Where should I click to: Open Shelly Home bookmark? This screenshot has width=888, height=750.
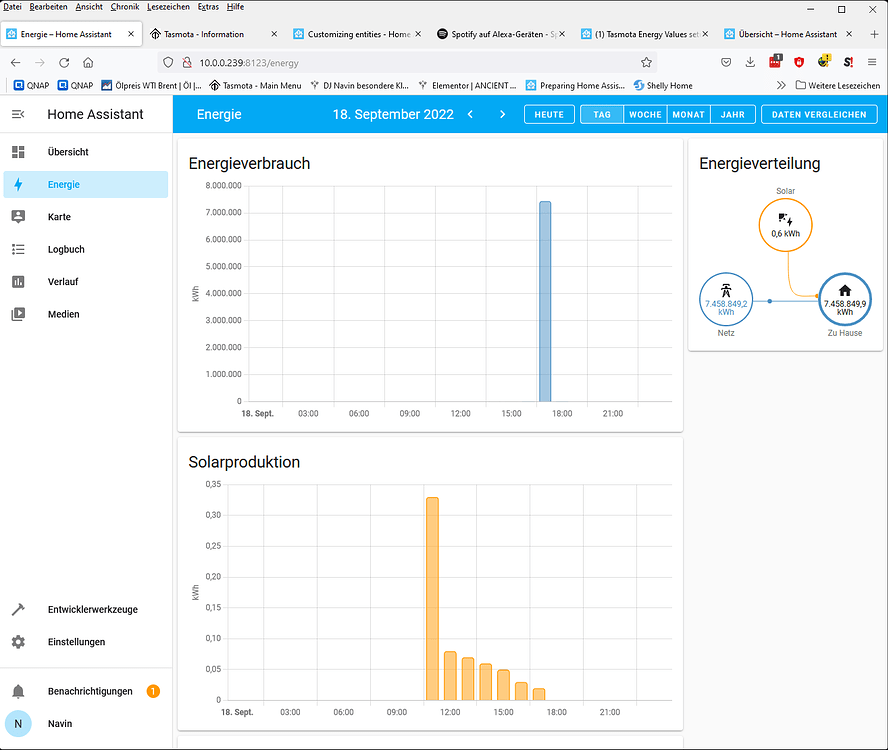(663, 86)
